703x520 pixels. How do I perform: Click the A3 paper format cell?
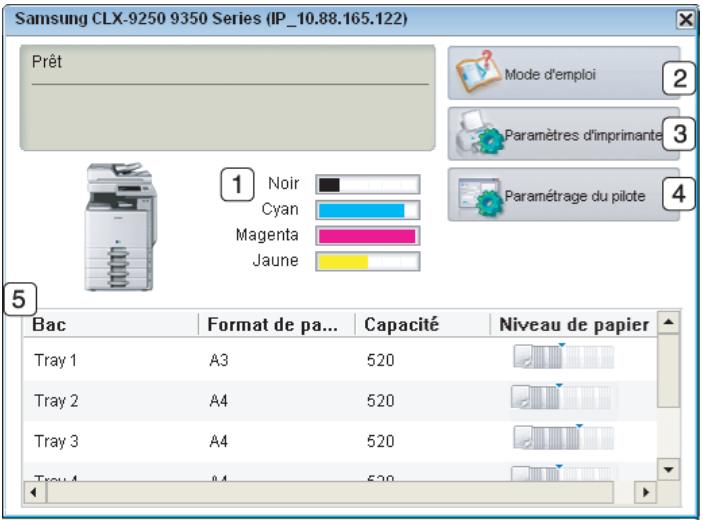coord(219,360)
